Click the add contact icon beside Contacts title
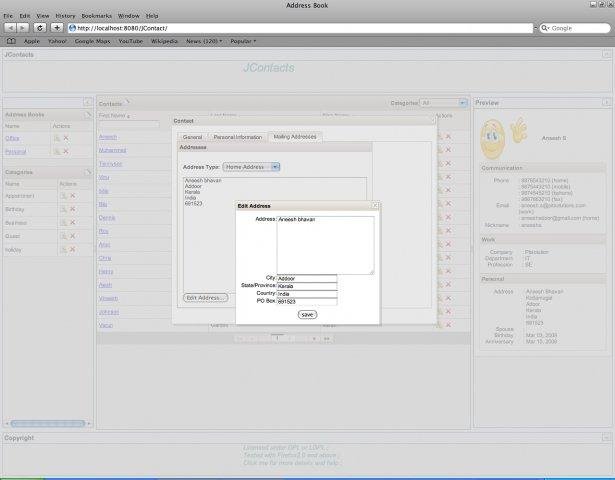 click(127, 102)
